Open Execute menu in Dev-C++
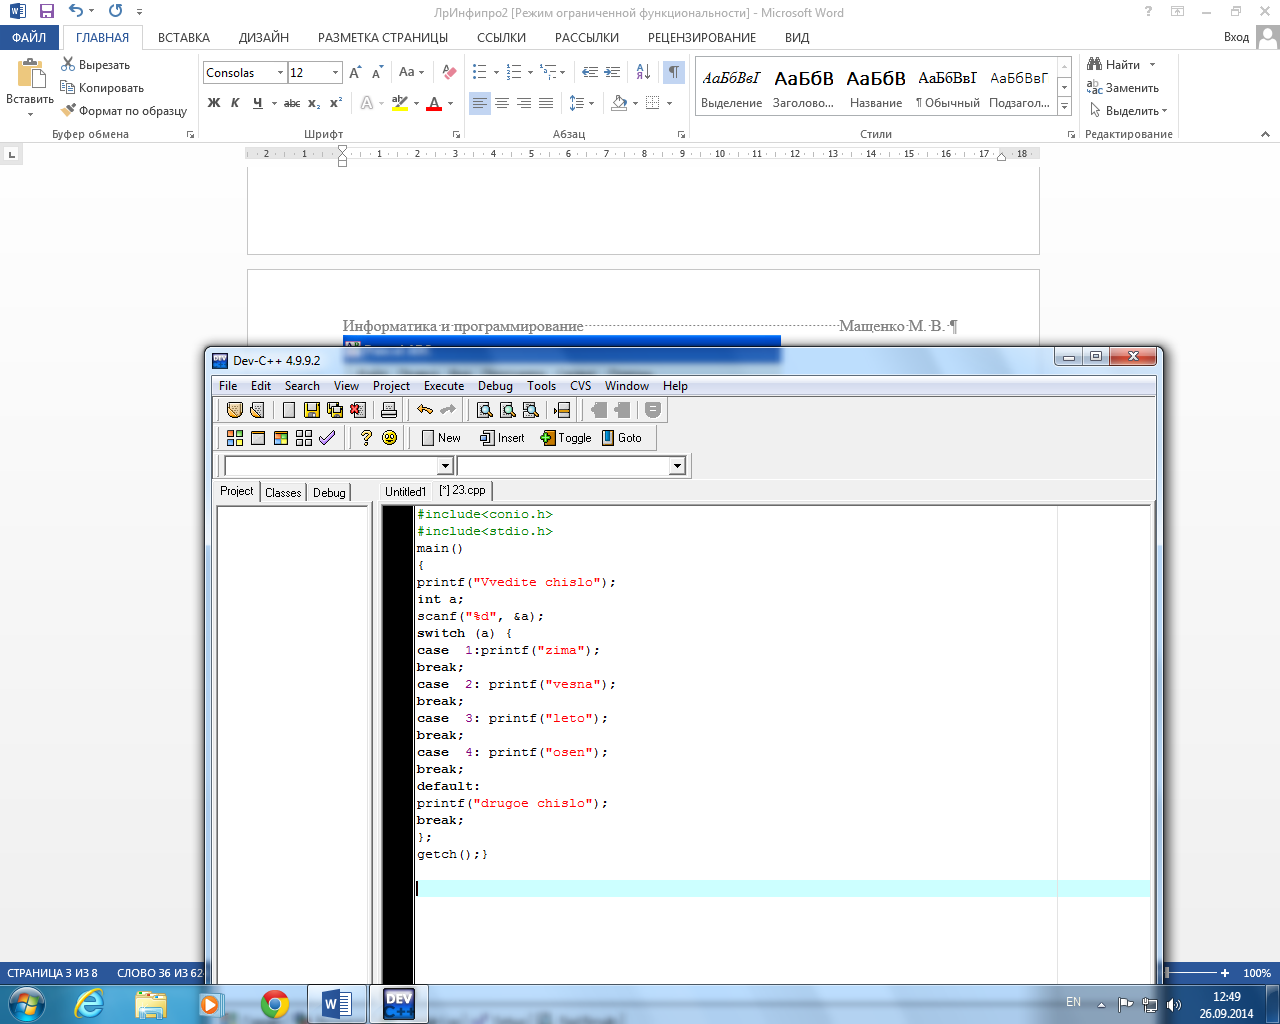The width and height of the screenshot is (1280, 1024). pyautogui.click(x=444, y=386)
